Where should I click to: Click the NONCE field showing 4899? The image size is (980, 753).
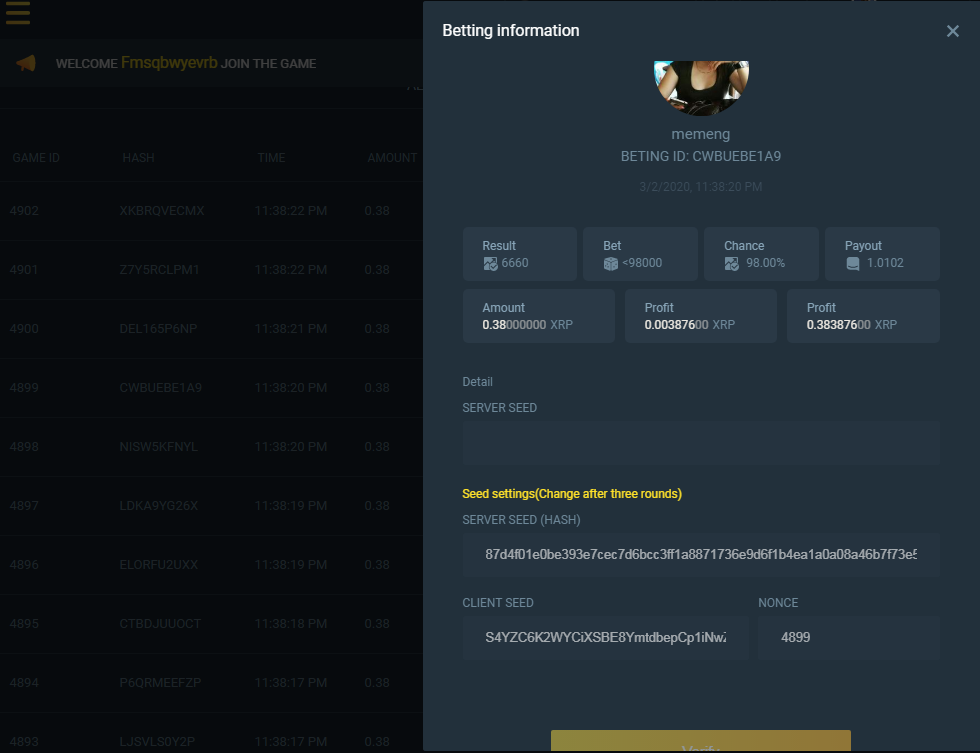(848, 637)
